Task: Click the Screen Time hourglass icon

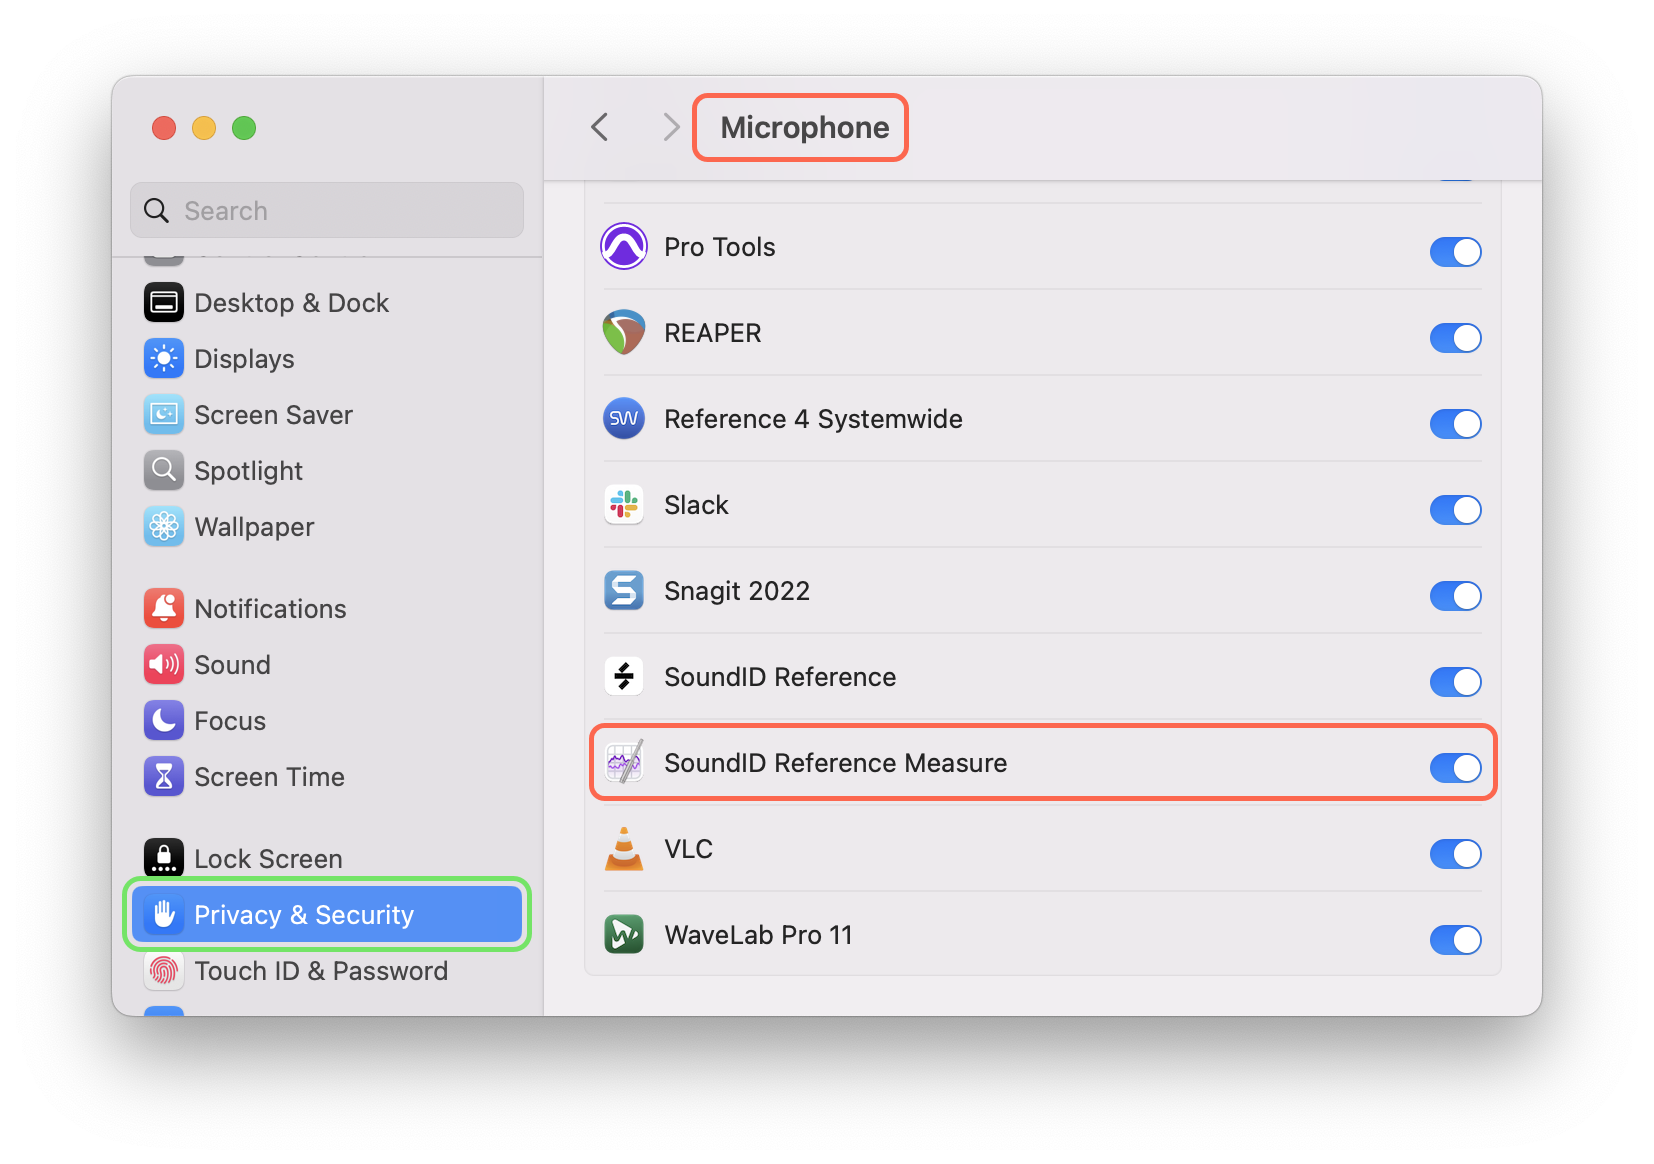Action: (x=164, y=777)
